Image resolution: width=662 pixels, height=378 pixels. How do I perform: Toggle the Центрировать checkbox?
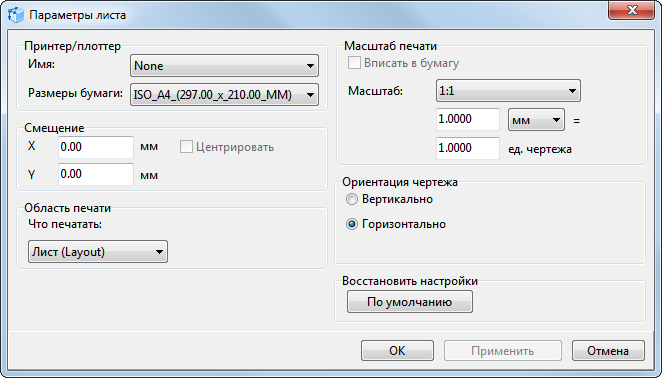[186, 147]
